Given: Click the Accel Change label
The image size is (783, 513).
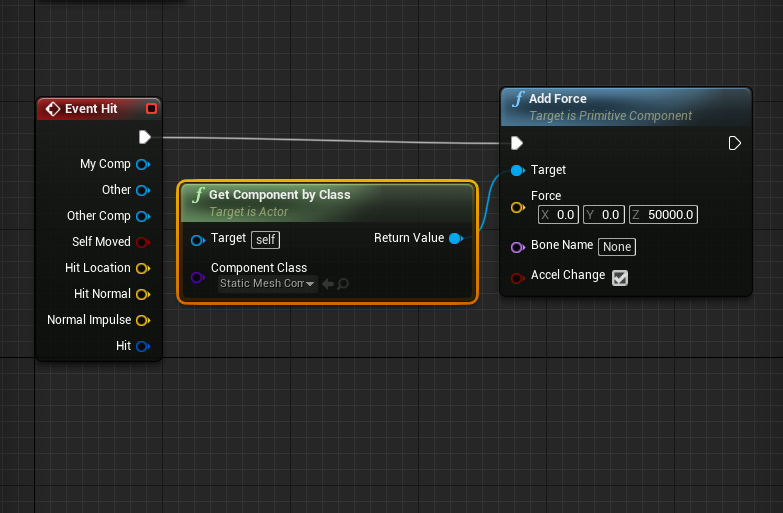Looking at the screenshot, I should point(568,275).
